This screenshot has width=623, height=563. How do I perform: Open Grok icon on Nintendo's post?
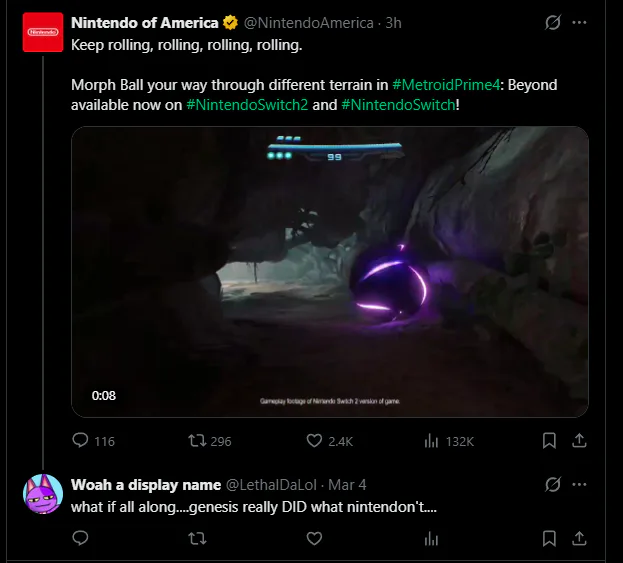pyautogui.click(x=551, y=22)
